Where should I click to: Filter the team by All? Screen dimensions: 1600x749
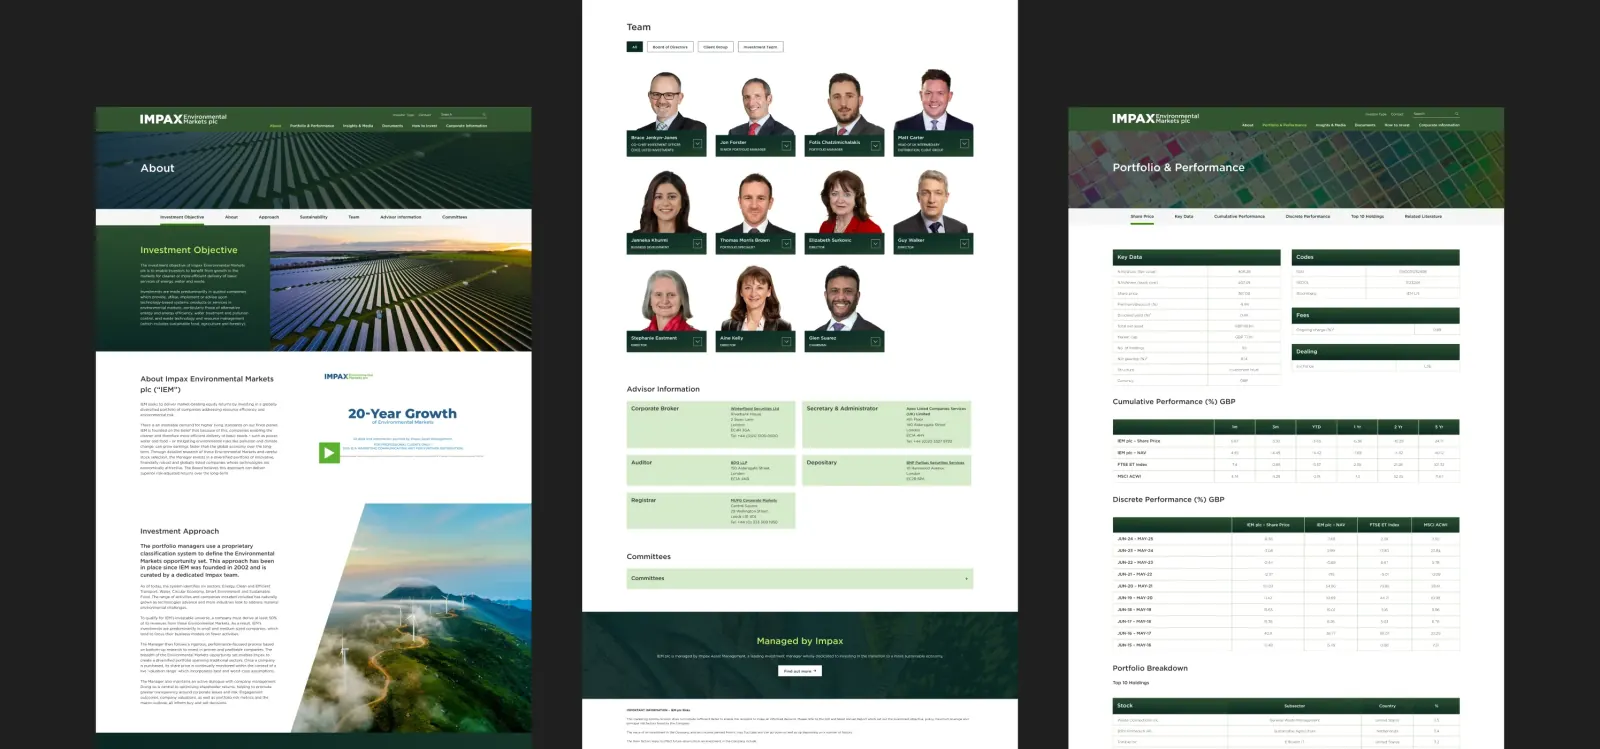634,47
